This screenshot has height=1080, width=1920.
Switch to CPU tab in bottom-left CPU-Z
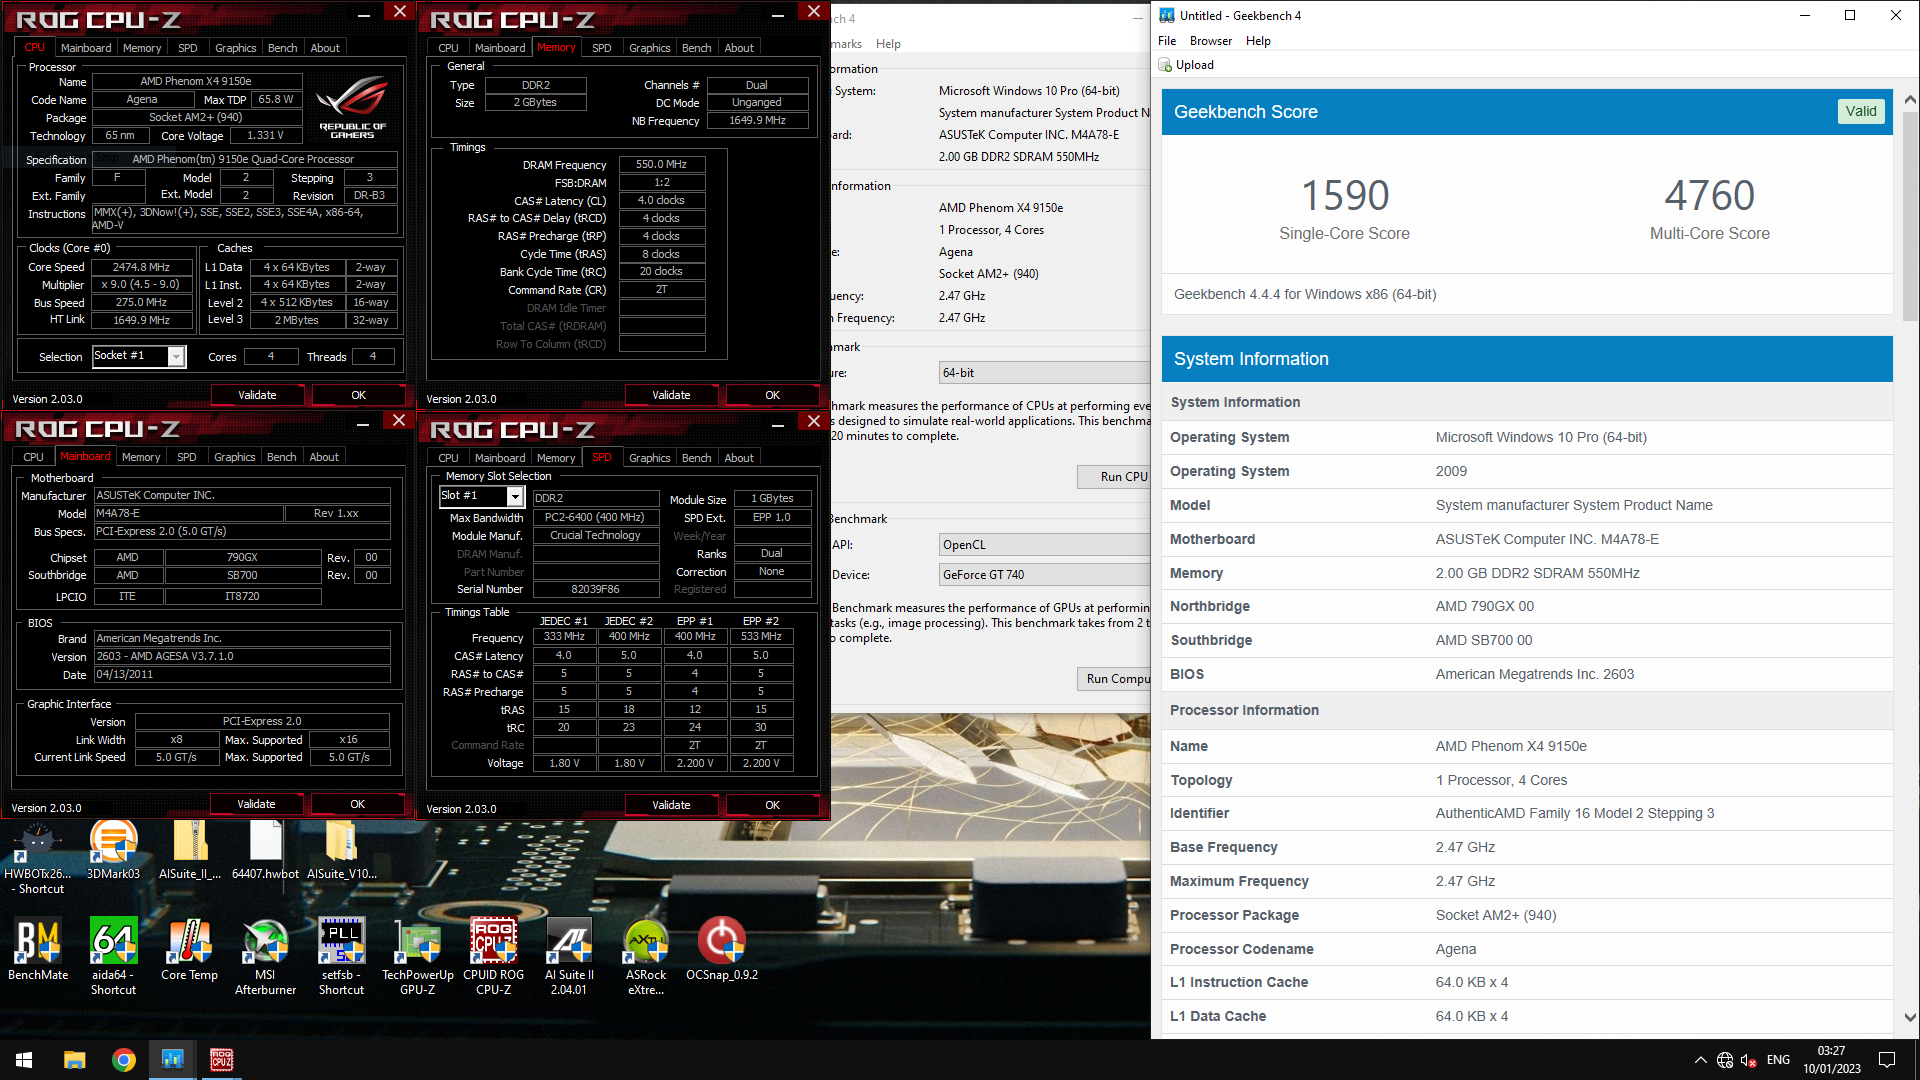[33, 457]
